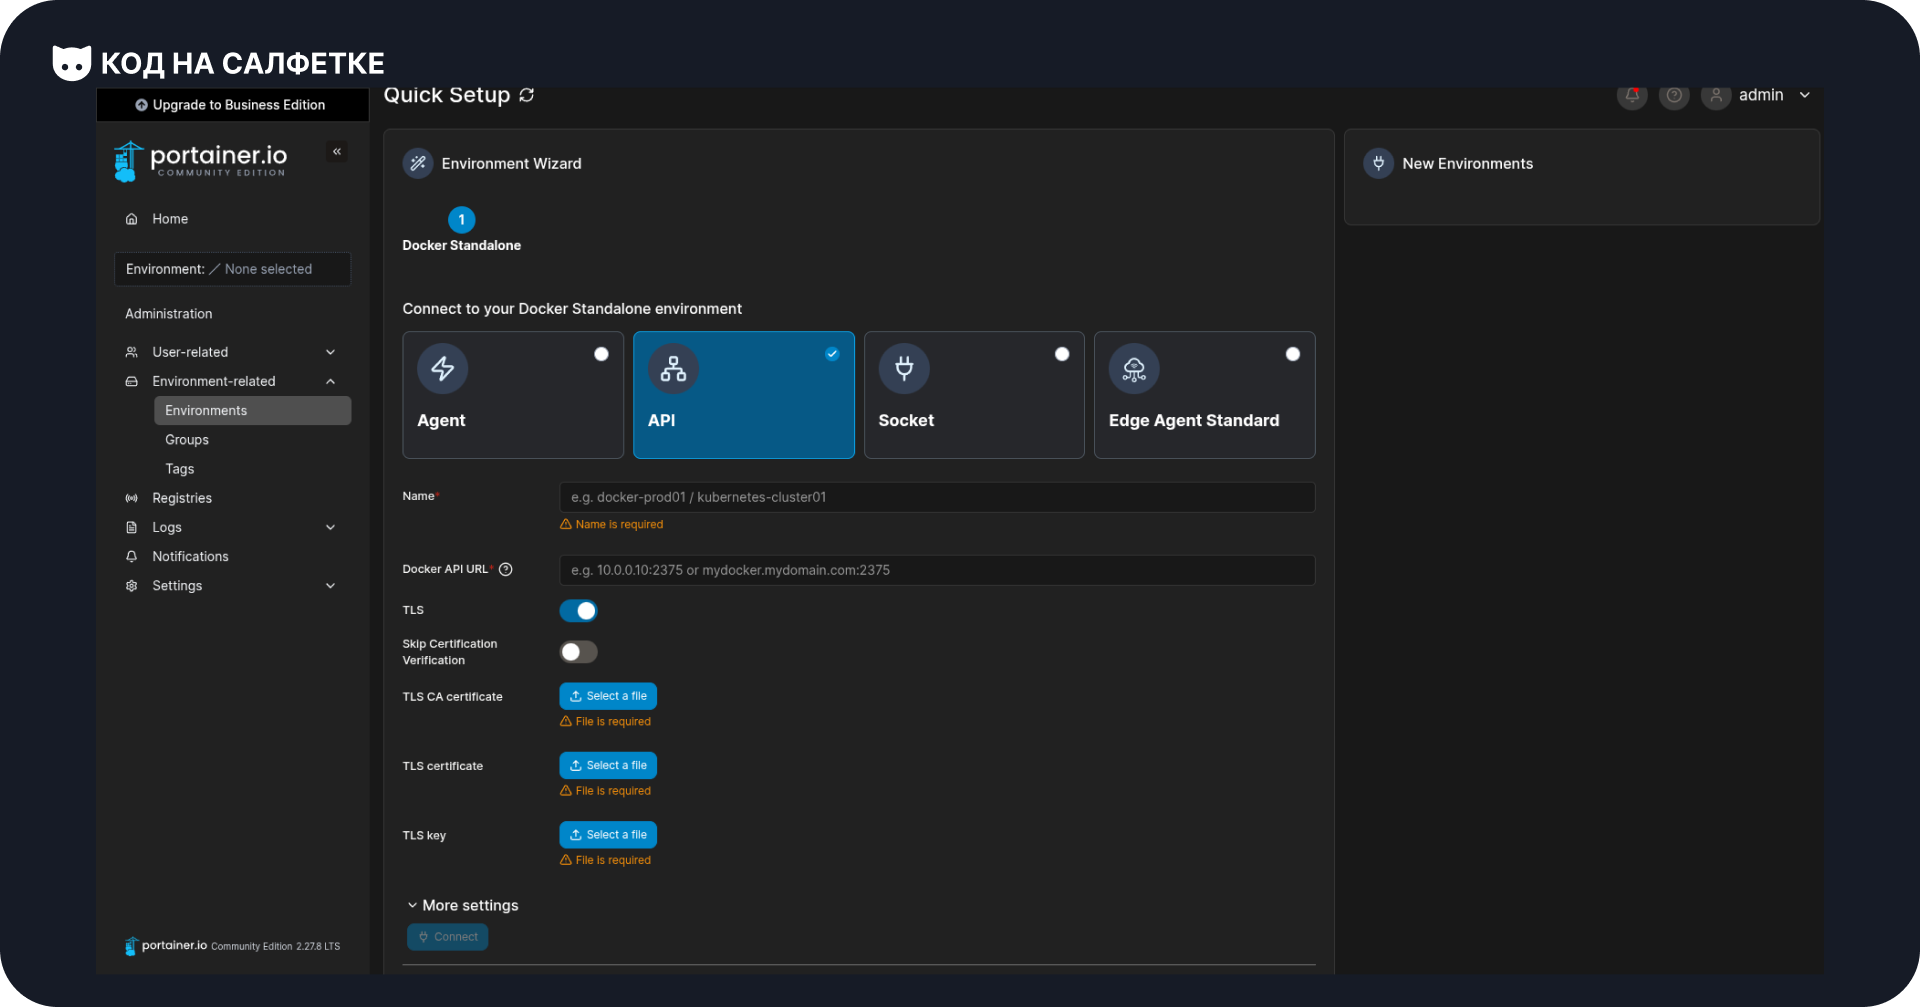Click 'File is required' under TLS key

tap(613, 860)
